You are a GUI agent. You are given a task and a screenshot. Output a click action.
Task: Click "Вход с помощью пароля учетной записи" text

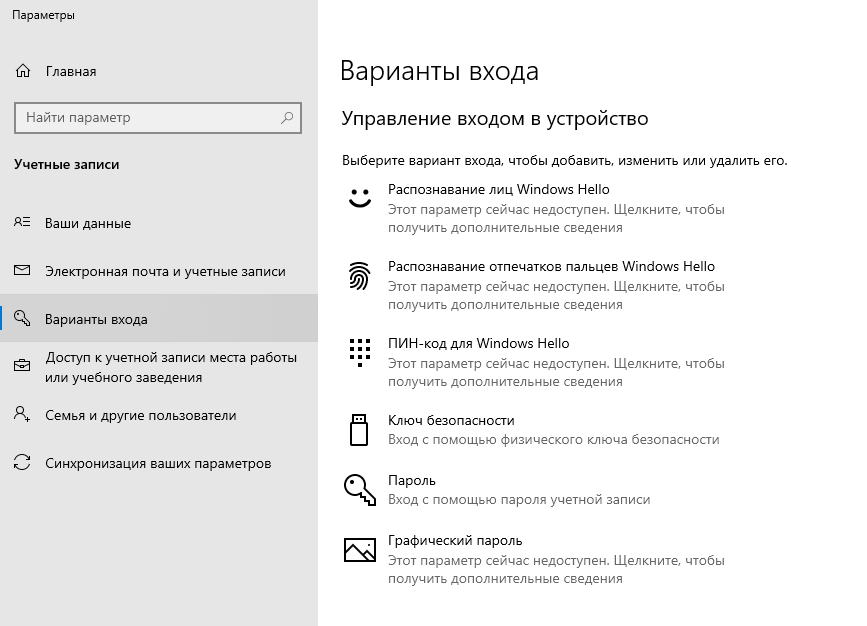[519, 499]
